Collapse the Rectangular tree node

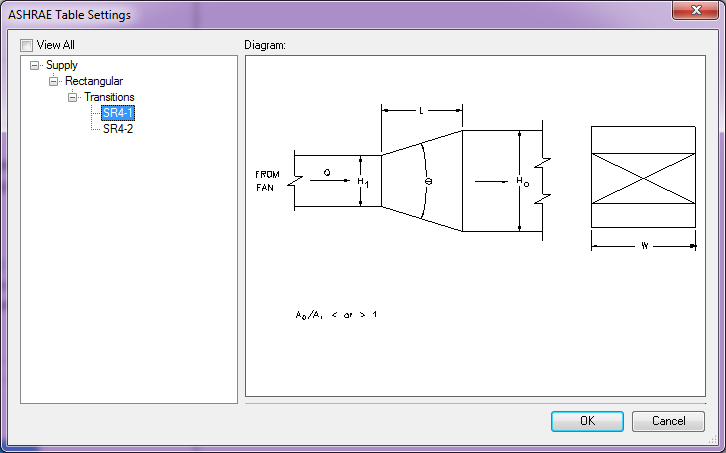point(53,82)
